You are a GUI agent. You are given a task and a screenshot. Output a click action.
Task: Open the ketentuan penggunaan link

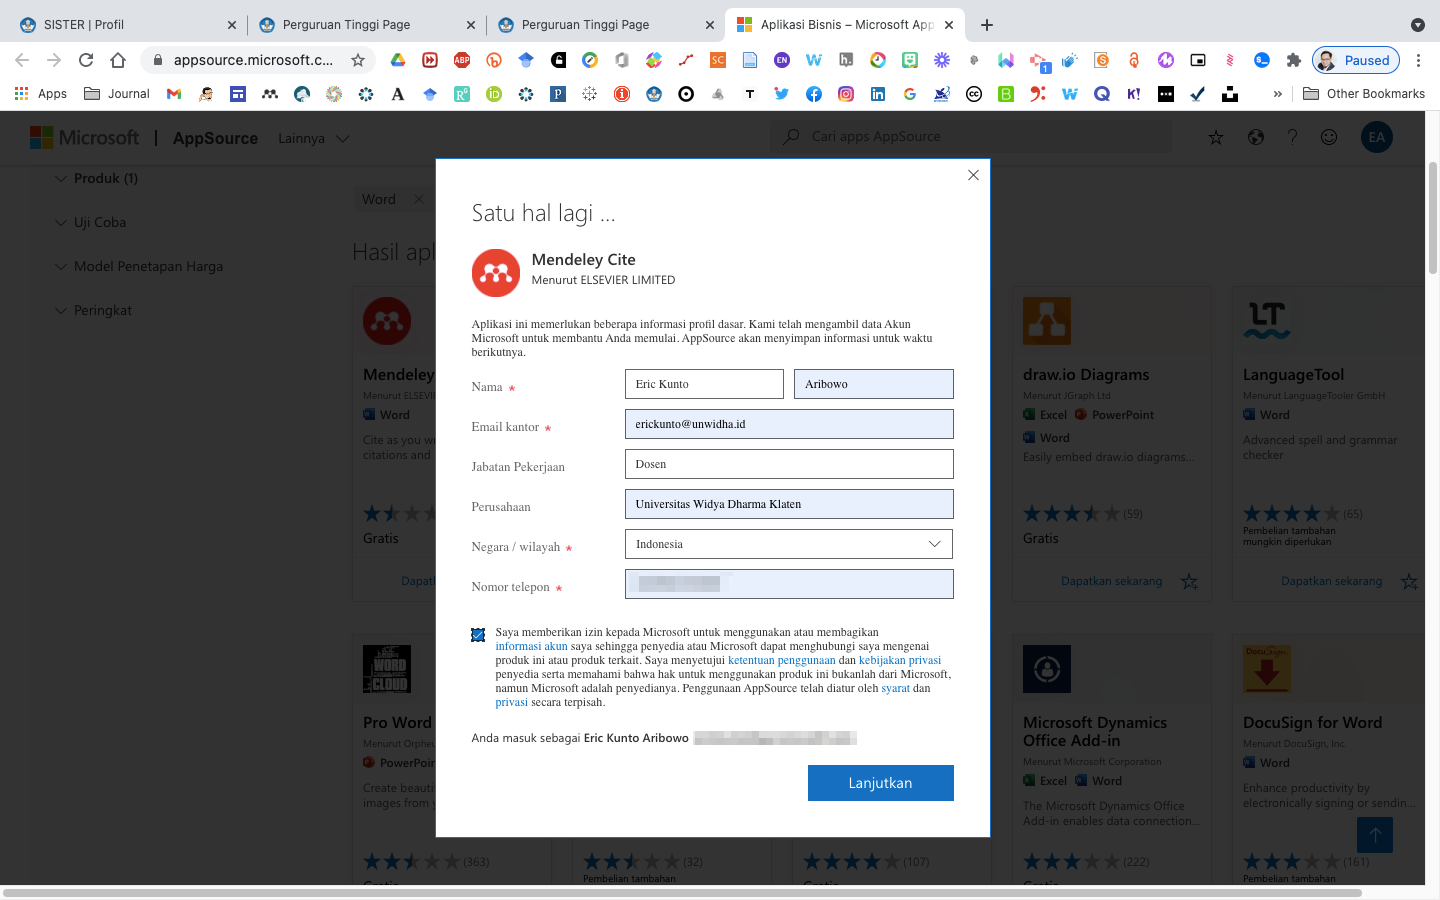point(781,660)
